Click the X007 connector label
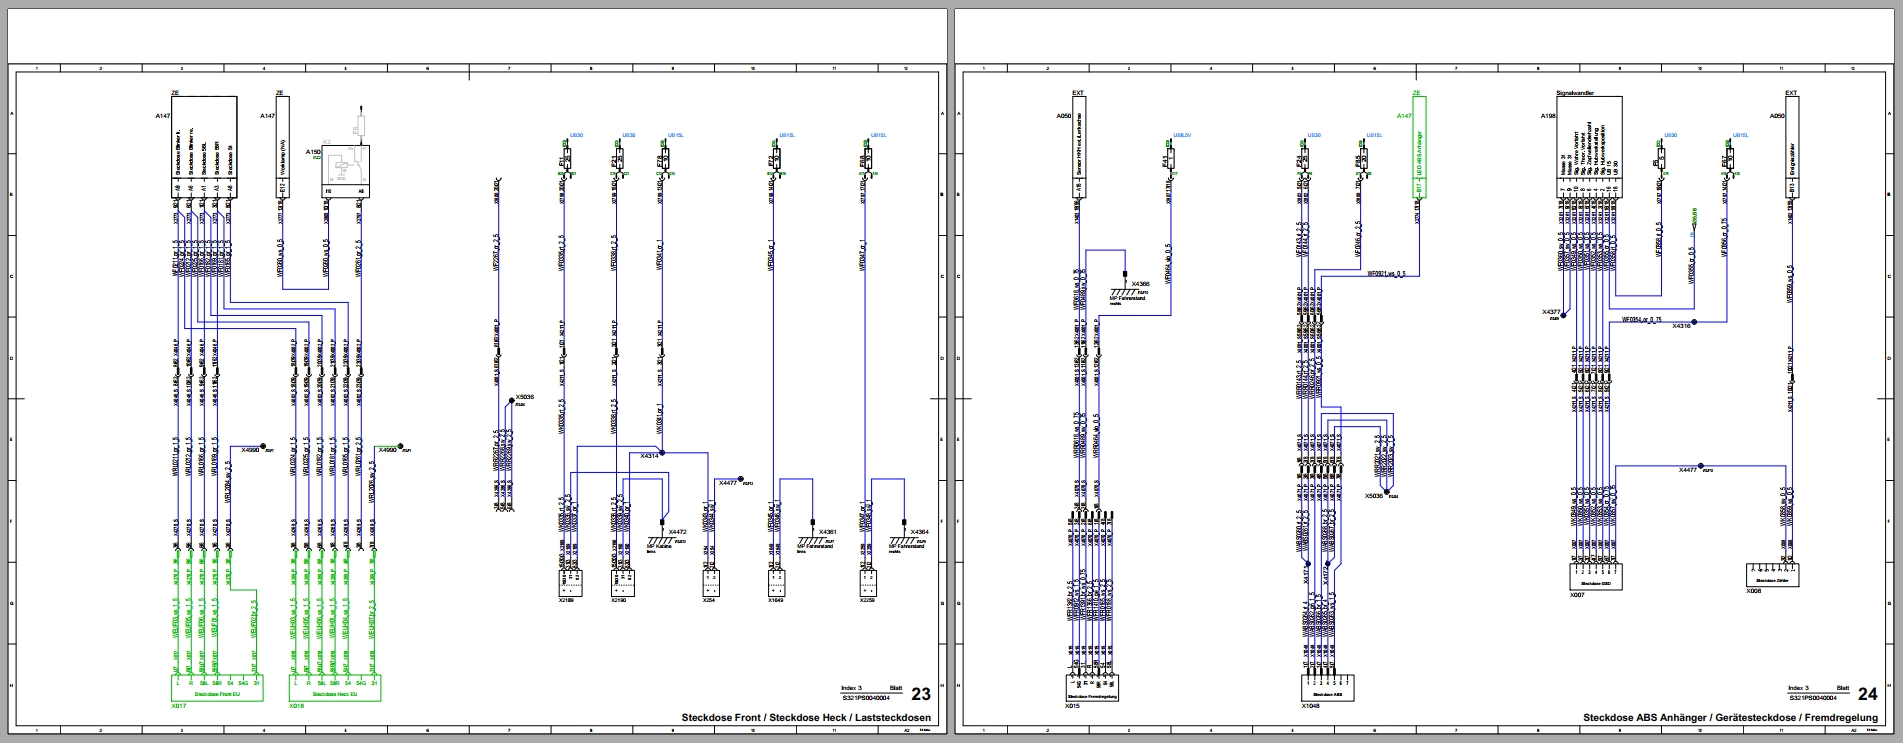The height and width of the screenshot is (743, 1903). [x=1575, y=594]
